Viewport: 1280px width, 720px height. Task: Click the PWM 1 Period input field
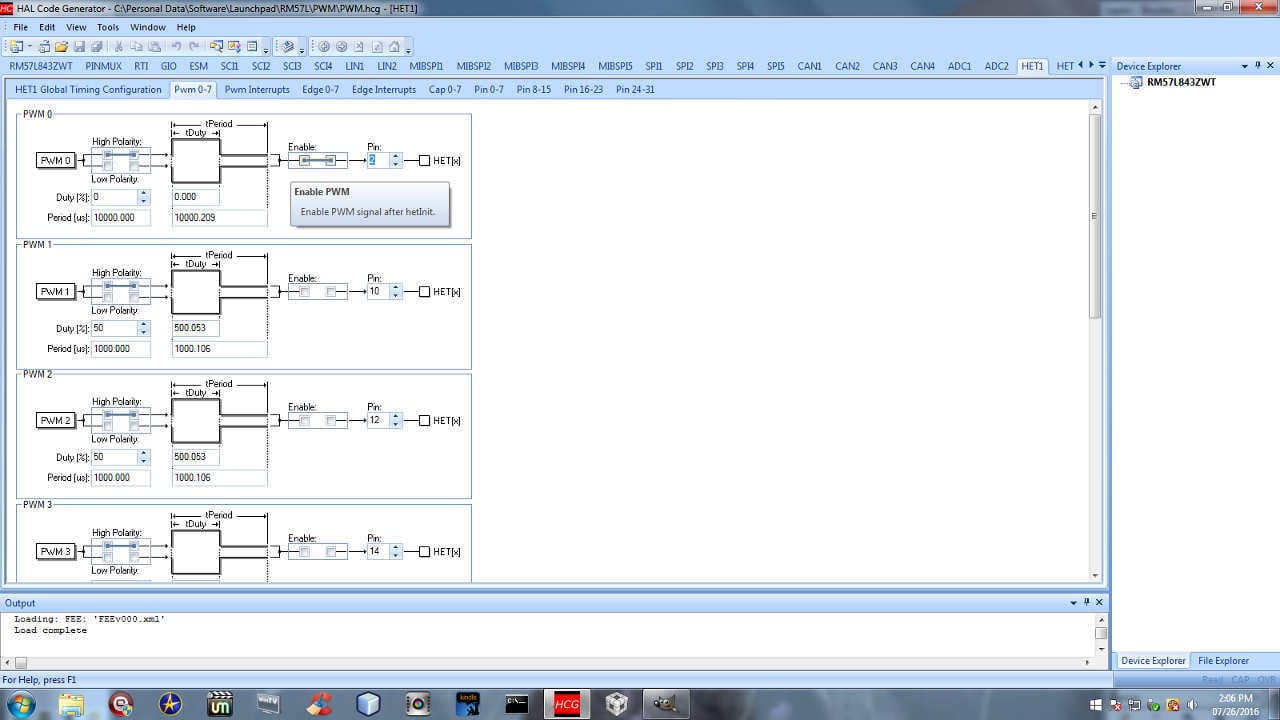(120, 349)
